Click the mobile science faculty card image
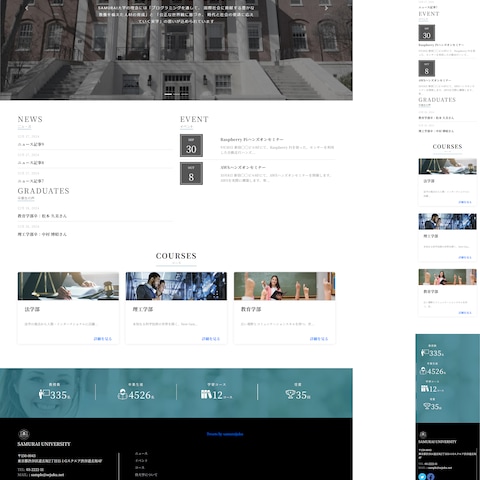Image resolution: width=480 pixels, height=480 pixels. (x=447, y=221)
